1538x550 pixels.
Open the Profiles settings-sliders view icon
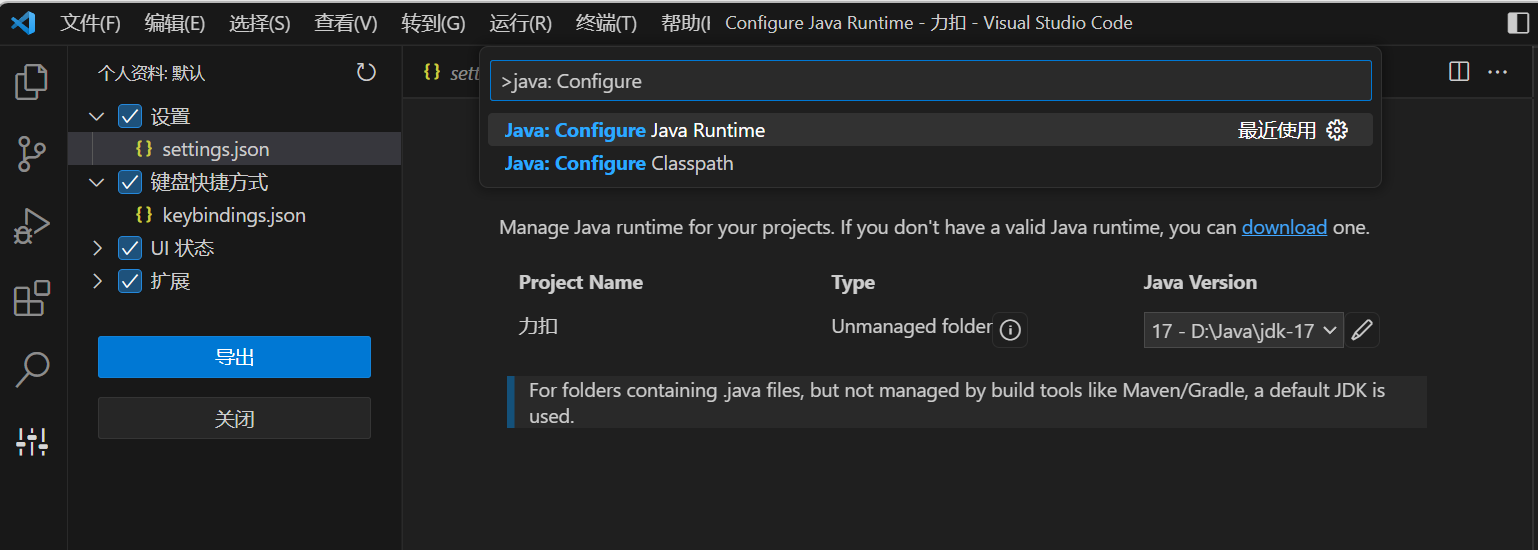click(32, 441)
